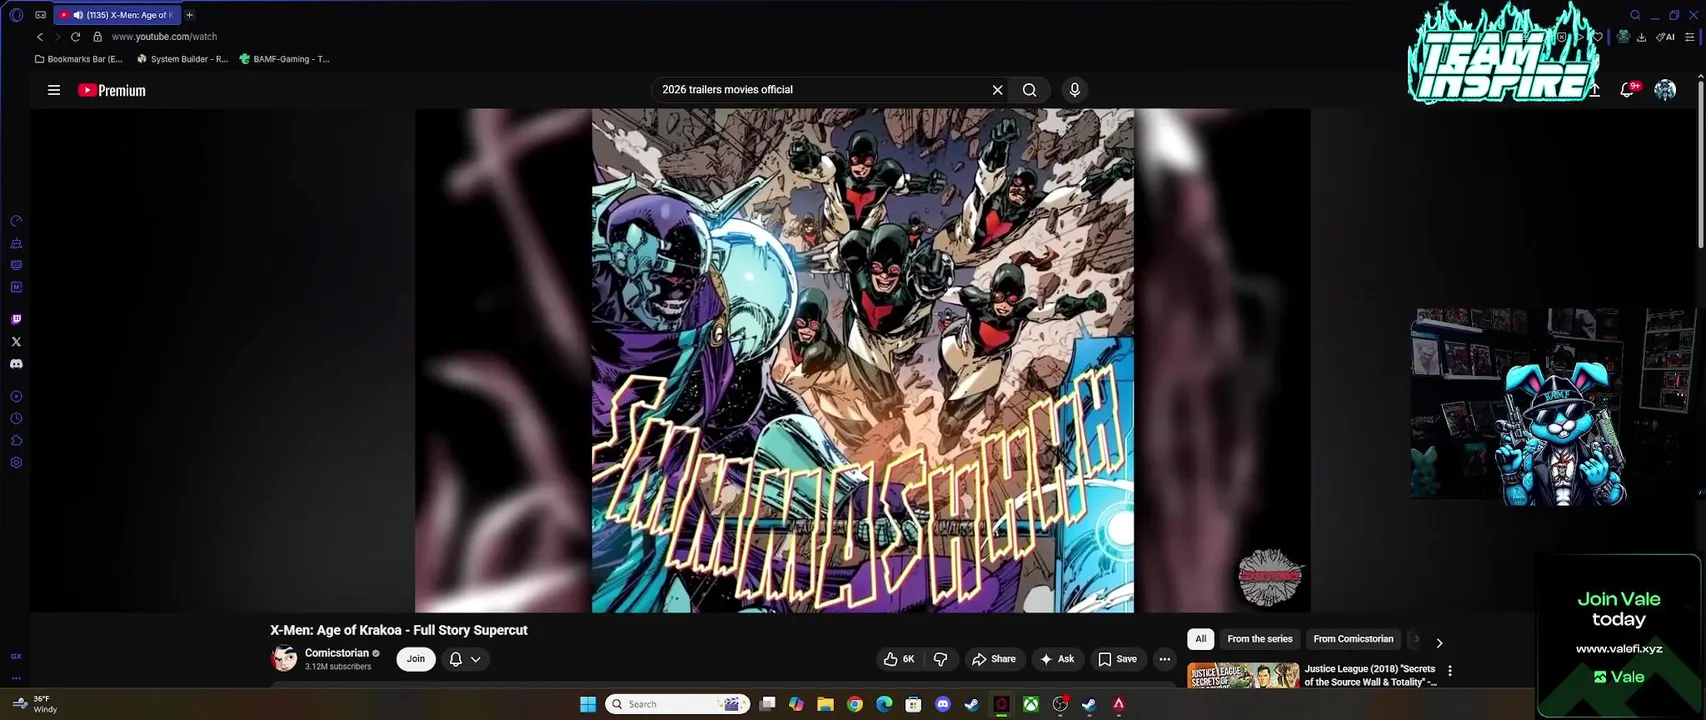Ask about this video

(1058, 659)
